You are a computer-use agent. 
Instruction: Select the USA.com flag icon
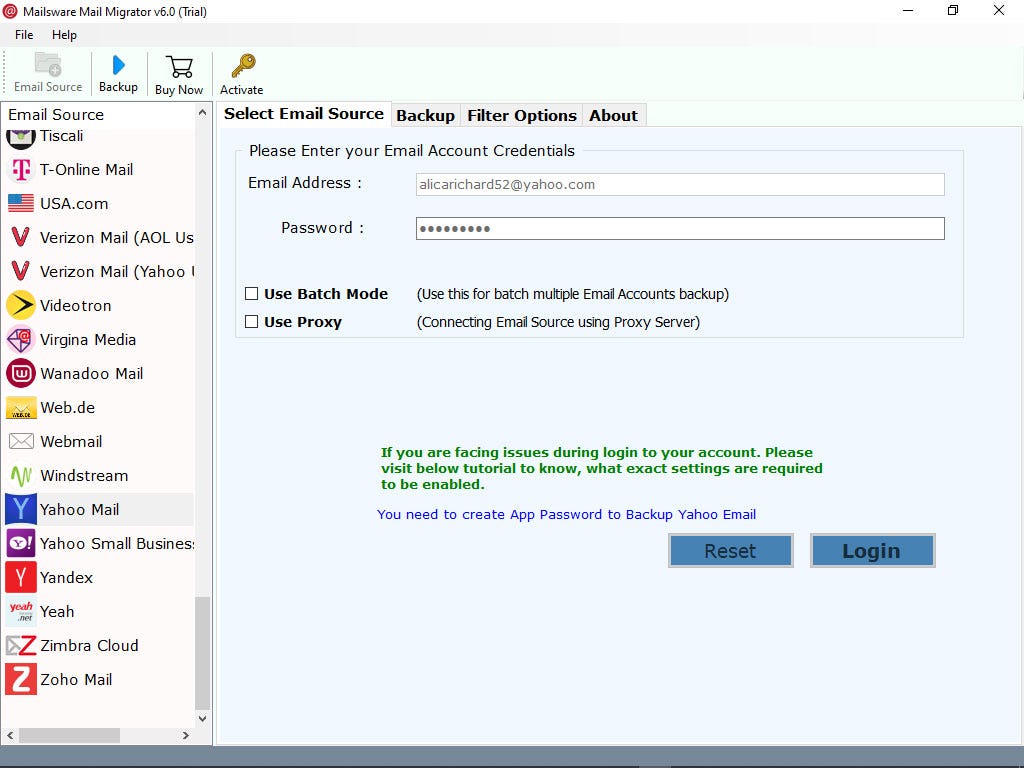pyautogui.click(x=21, y=204)
